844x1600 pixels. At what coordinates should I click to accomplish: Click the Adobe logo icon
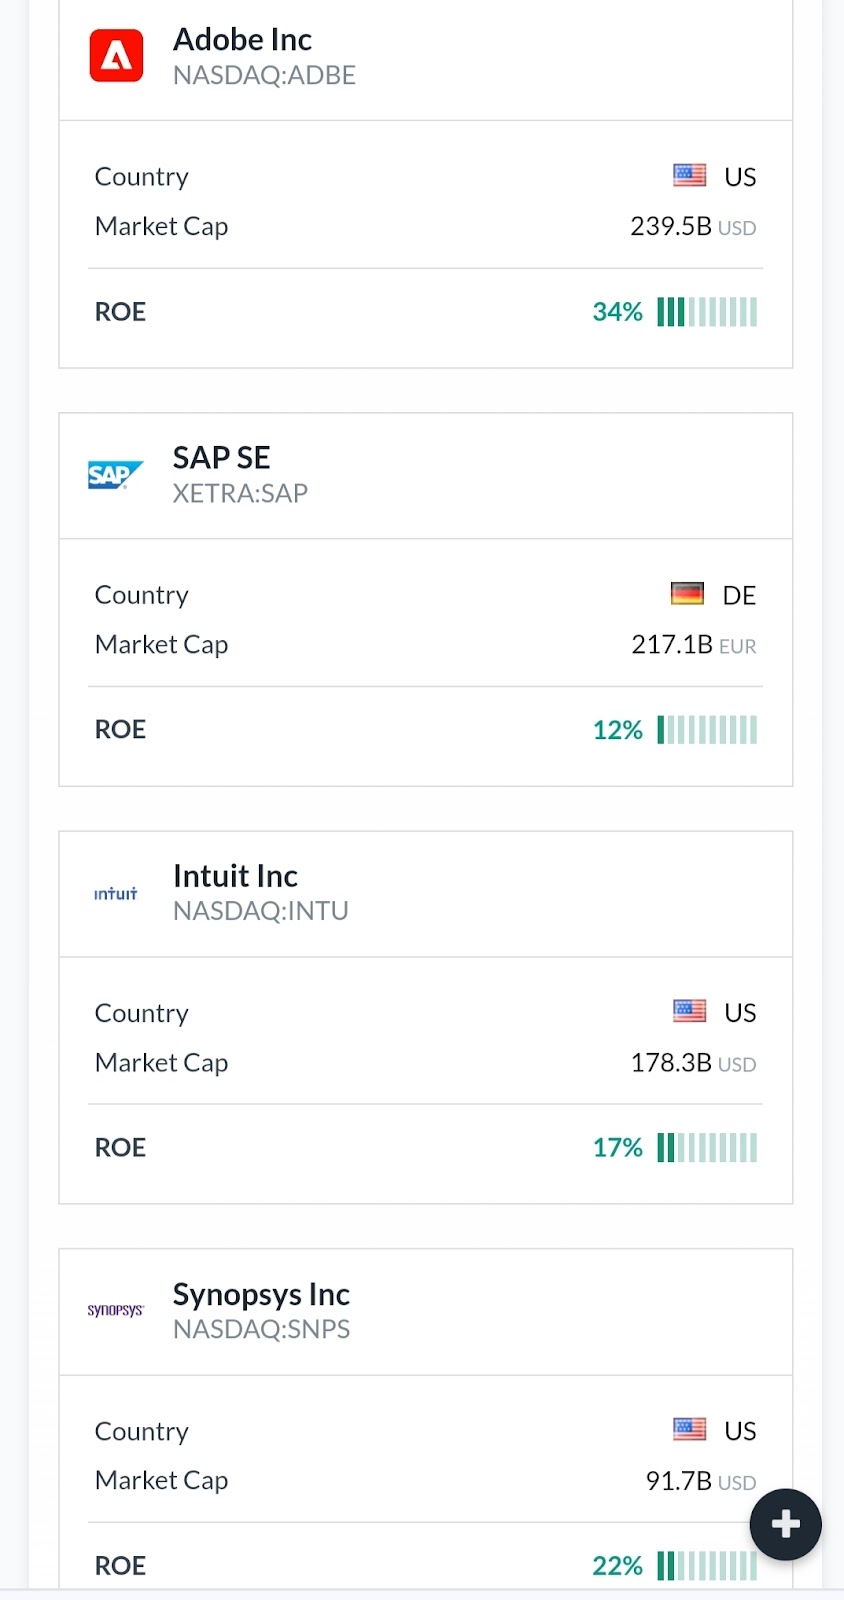click(116, 55)
